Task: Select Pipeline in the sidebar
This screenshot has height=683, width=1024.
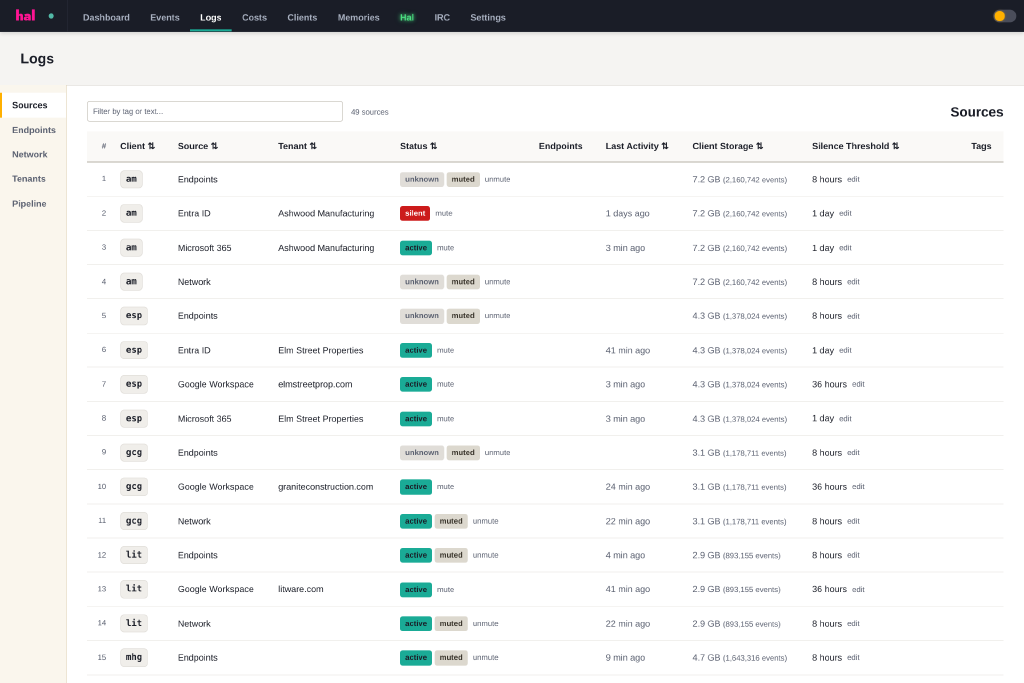Action: (29, 204)
